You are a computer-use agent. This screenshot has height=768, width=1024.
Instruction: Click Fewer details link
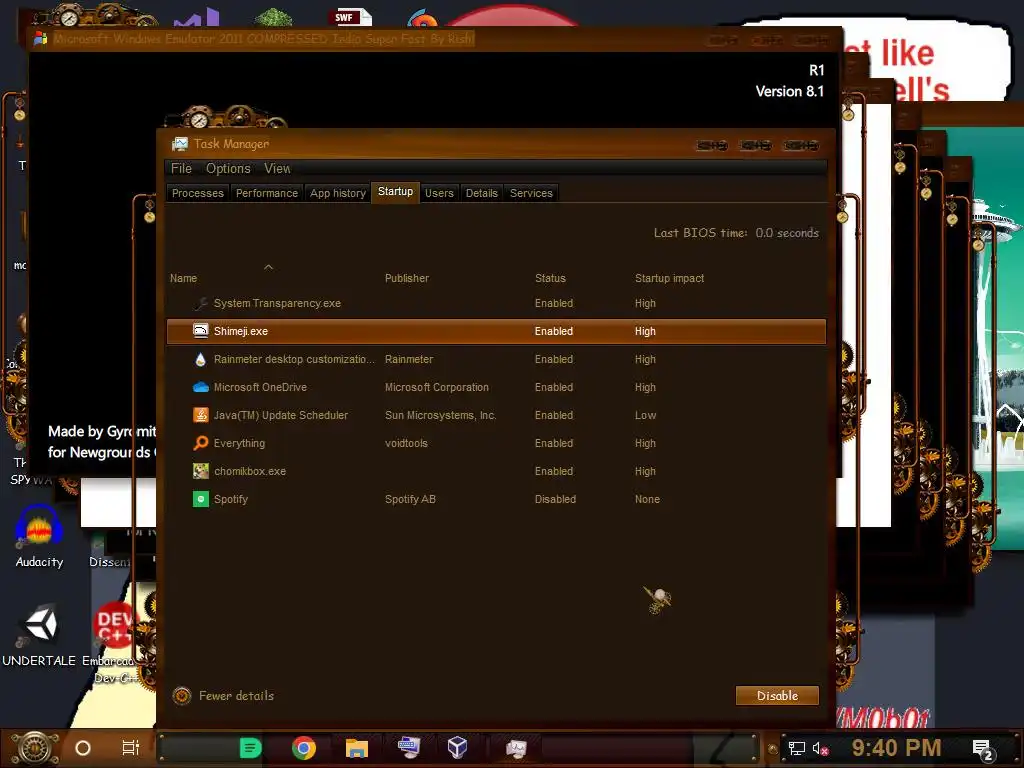pos(236,696)
